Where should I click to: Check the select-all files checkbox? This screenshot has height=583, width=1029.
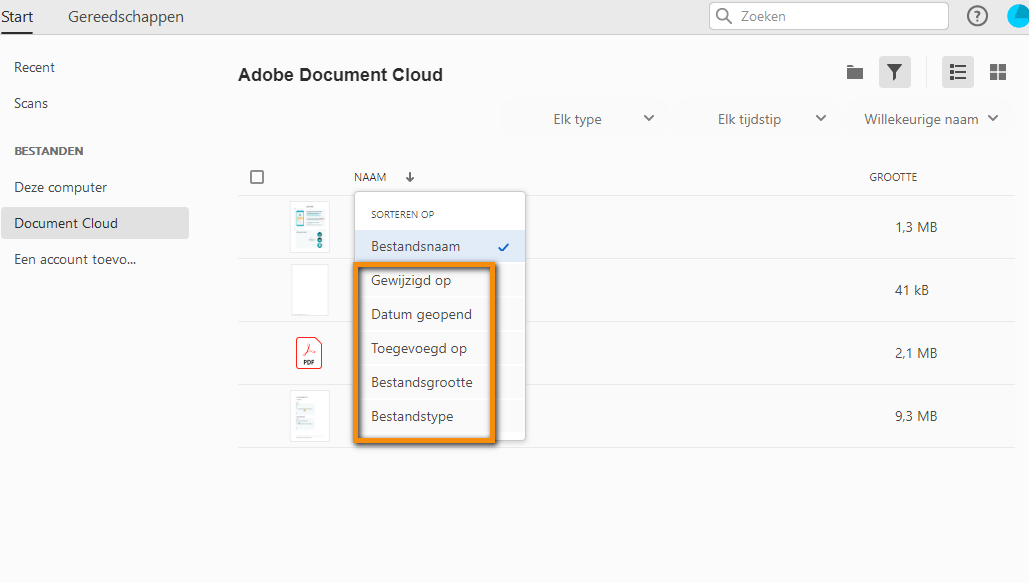[257, 176]
